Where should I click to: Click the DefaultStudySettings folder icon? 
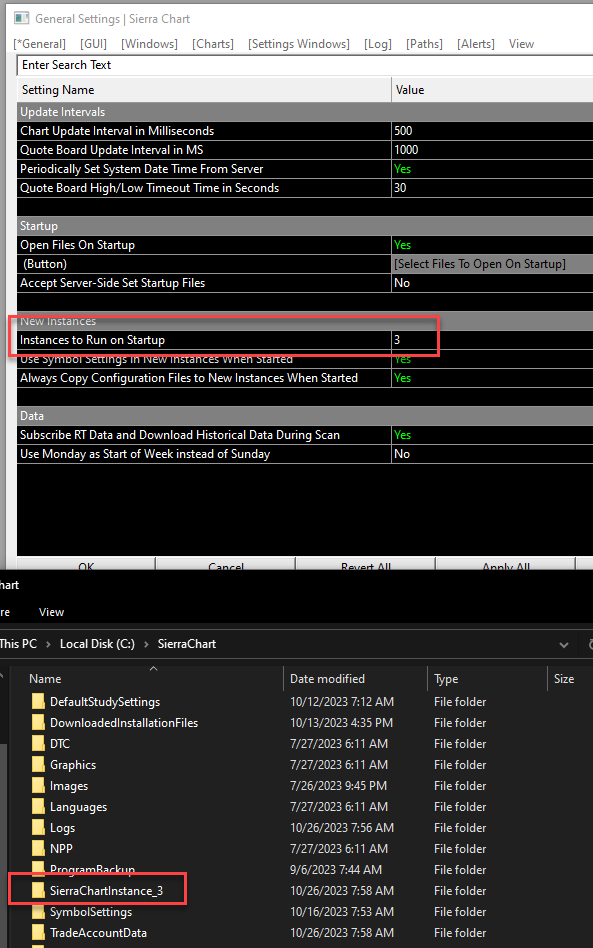(x=38, y=701)
